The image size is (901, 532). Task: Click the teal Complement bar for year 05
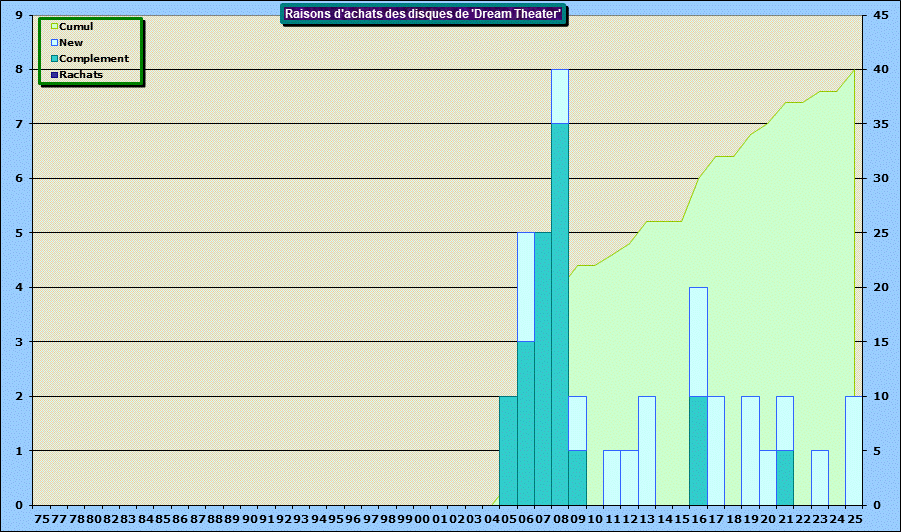[508, 450]
